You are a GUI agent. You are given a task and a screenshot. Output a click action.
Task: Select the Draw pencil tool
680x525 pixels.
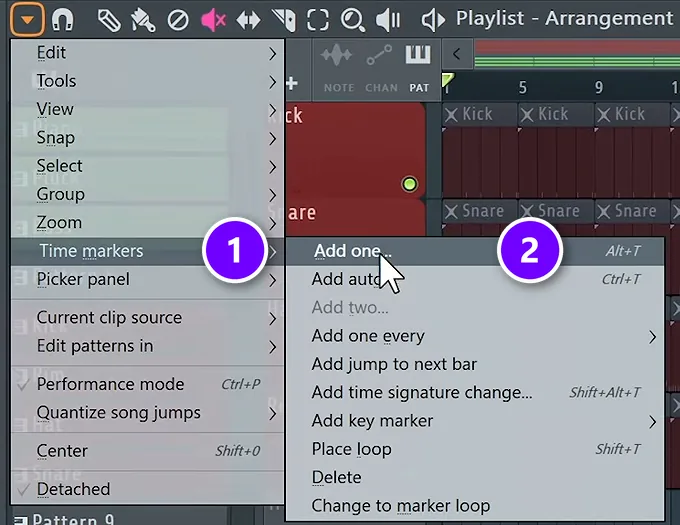pos(109,20)
